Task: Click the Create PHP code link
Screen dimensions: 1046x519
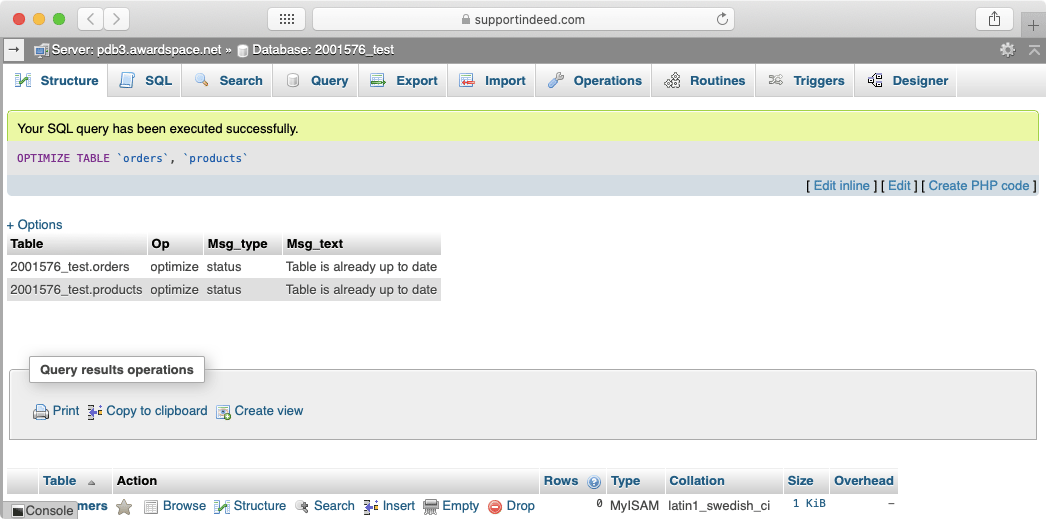Action: tap(978, 186)
